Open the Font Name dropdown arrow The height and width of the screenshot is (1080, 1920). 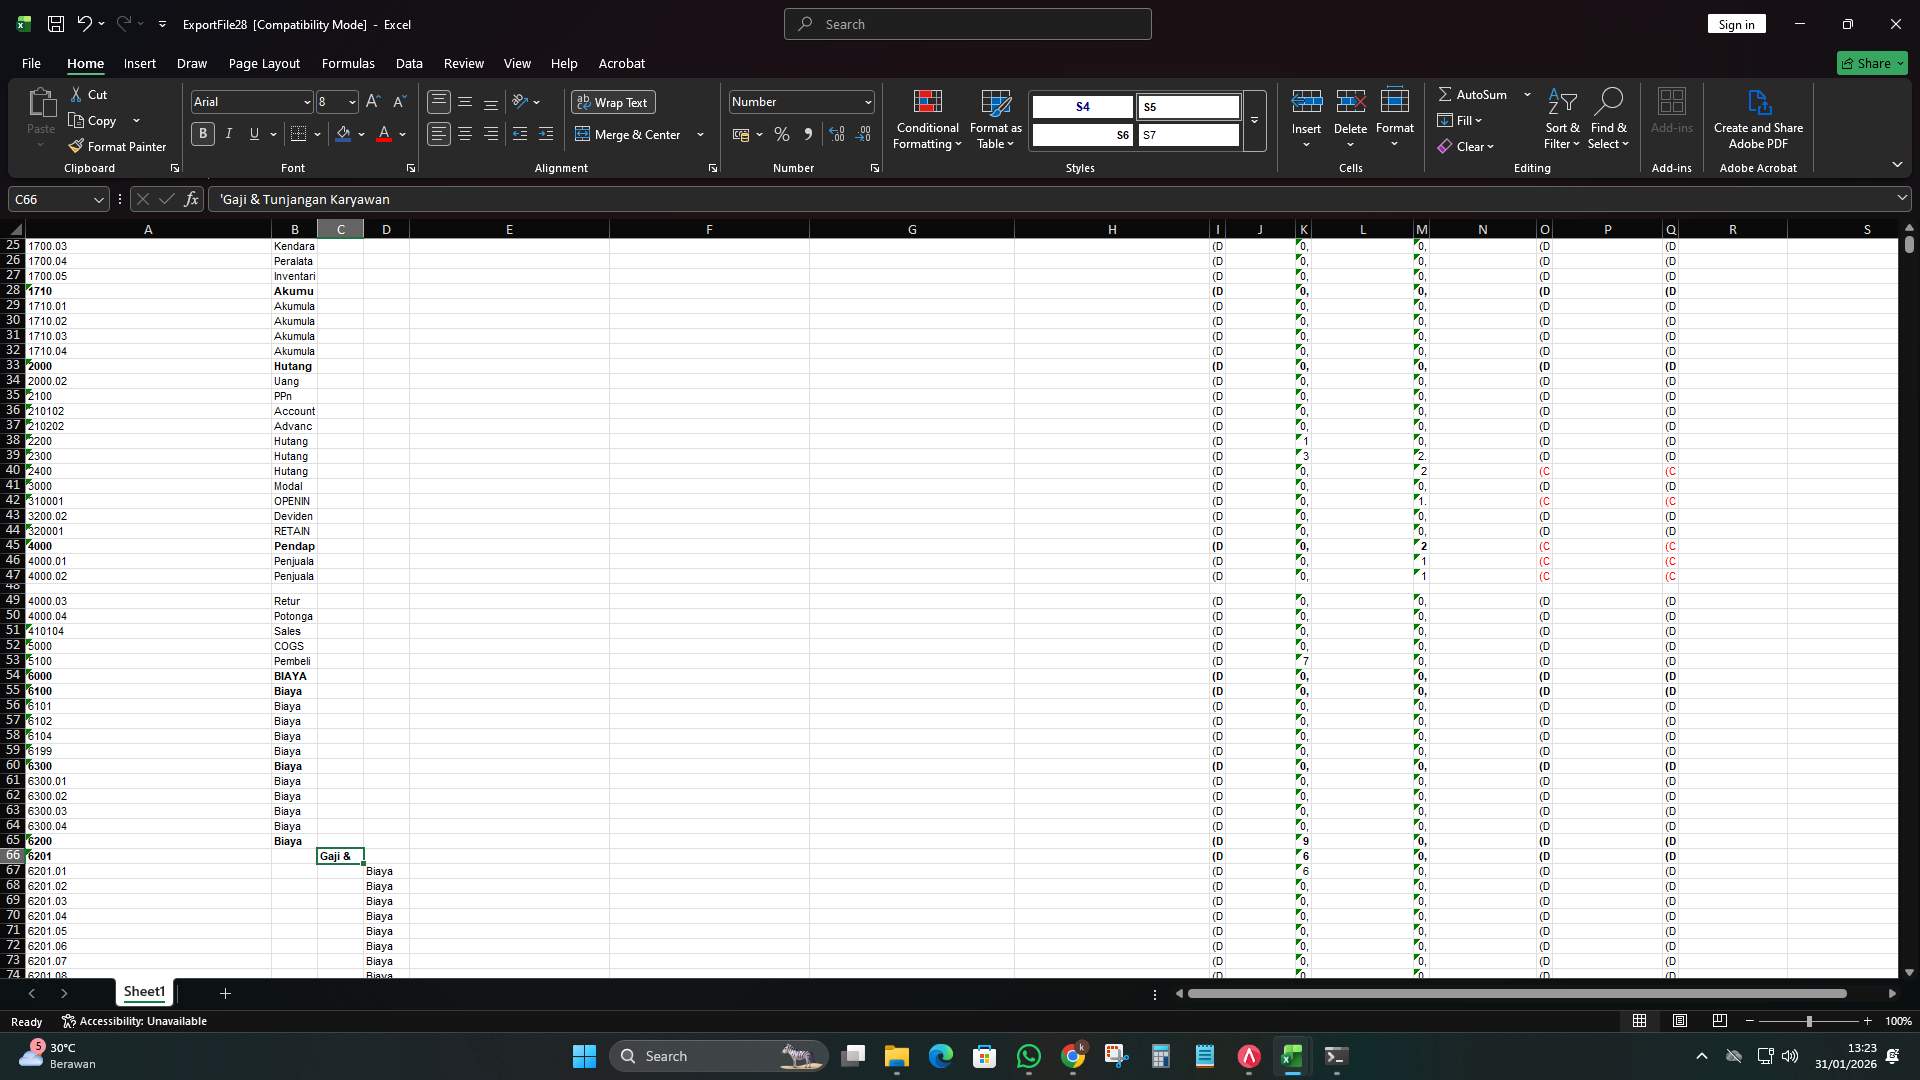[306, 101]
